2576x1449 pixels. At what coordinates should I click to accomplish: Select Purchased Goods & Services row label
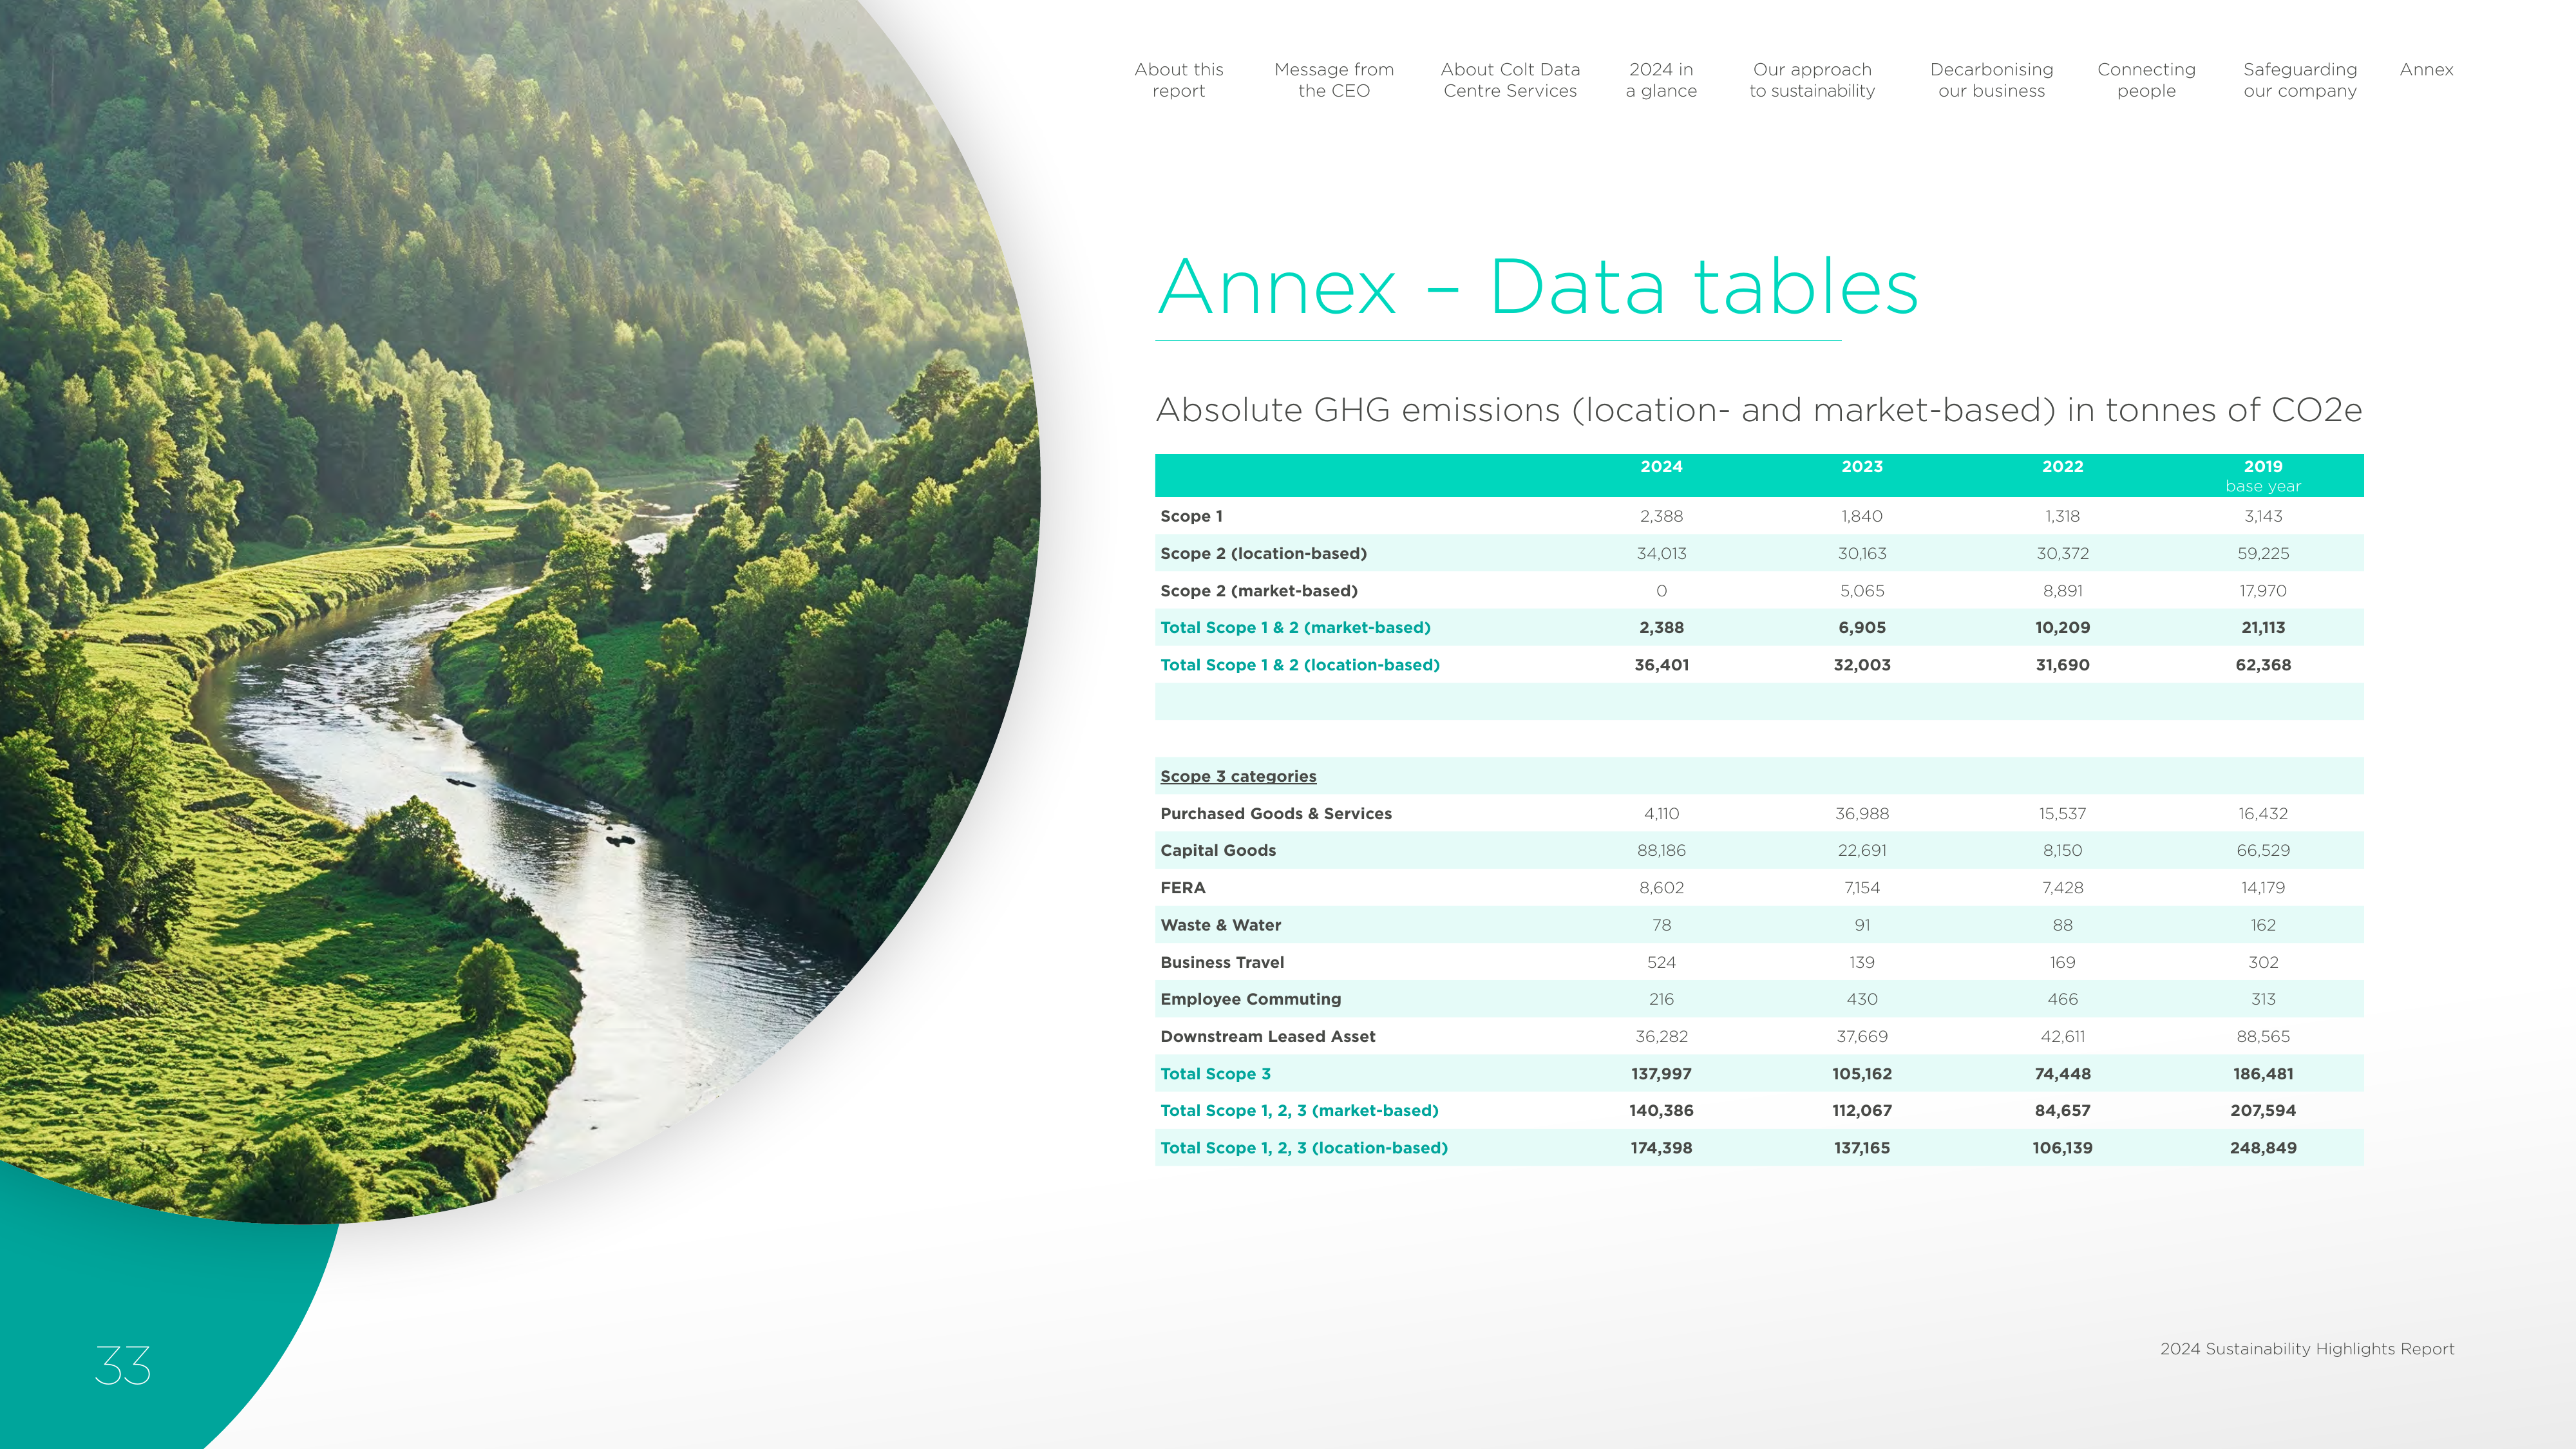coord(1276,814)
